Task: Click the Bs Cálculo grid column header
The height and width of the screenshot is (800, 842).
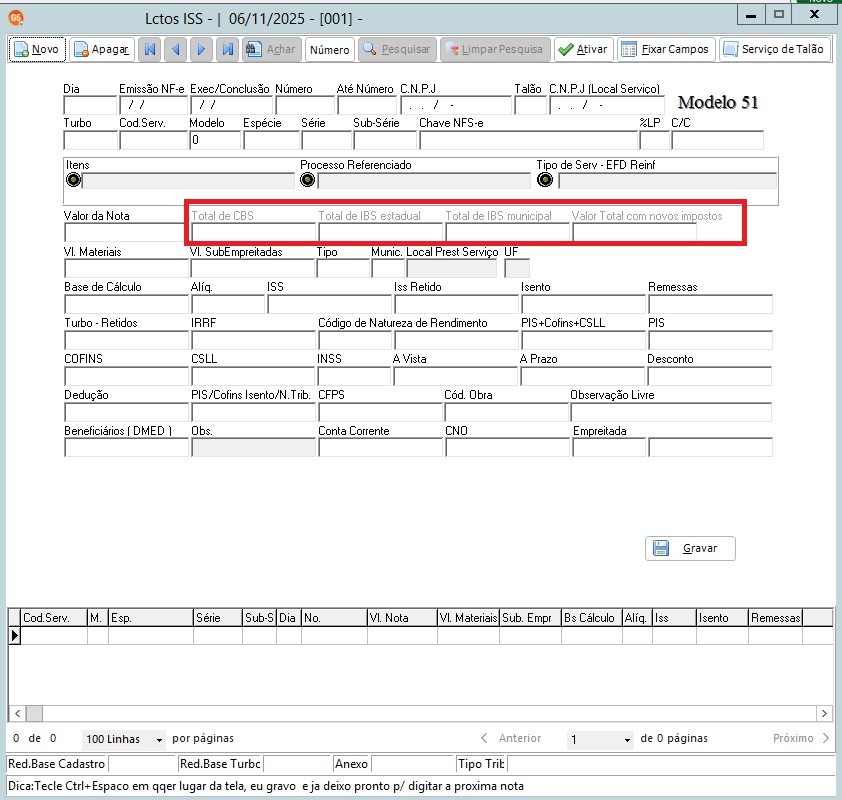Action: coord(592,618)
